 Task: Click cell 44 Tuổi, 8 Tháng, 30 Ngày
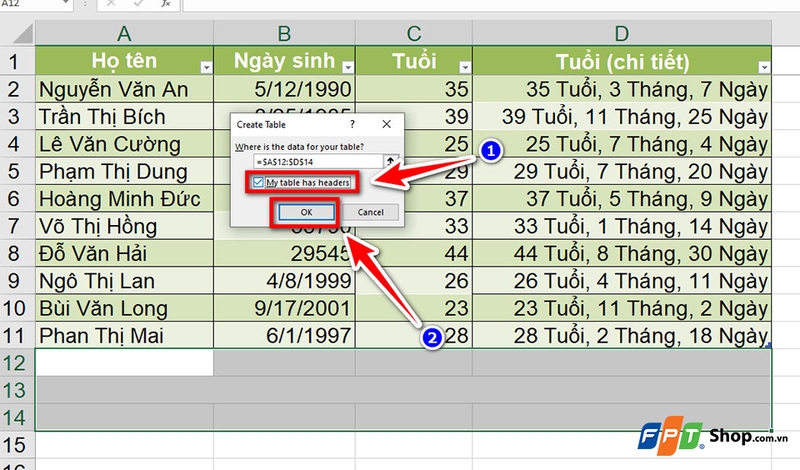622,254
